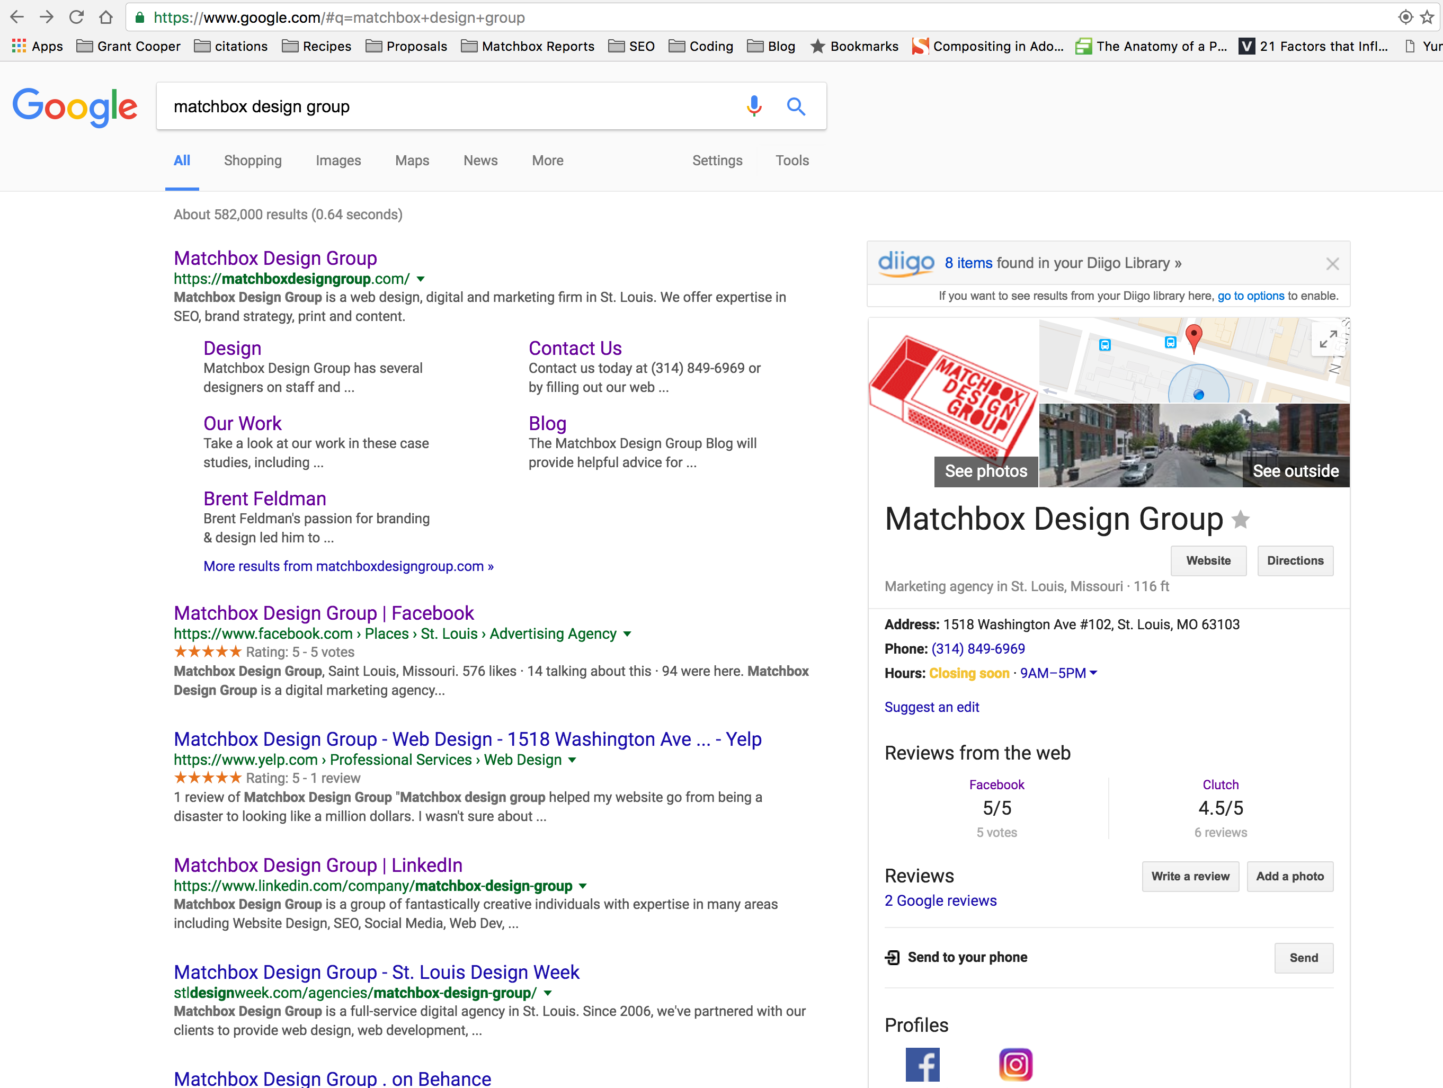1443x1088 pixels.
Task: Open the Coding bookmark folder
Action: [700, 46]
